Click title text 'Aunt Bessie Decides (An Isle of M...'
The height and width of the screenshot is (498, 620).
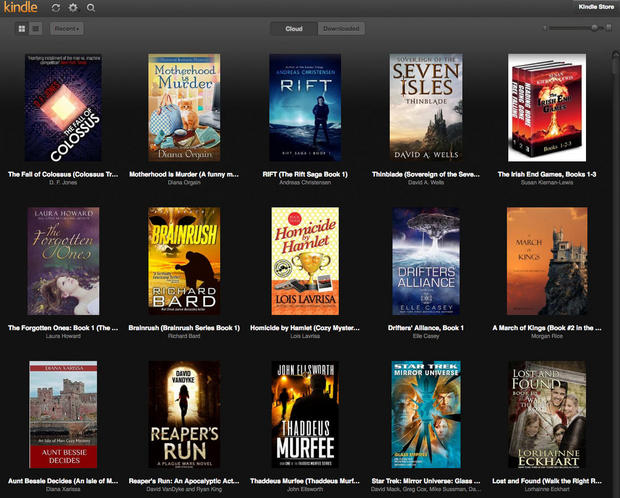click(63, 481)
